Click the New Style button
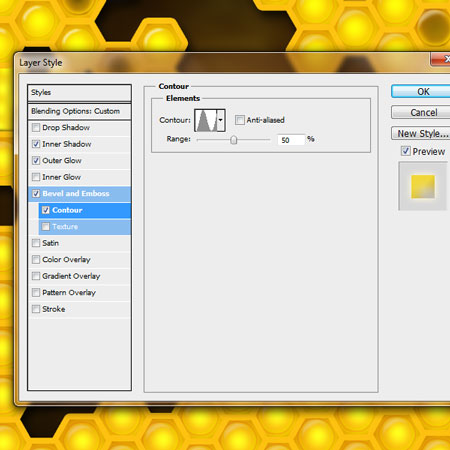 (421, 133)
